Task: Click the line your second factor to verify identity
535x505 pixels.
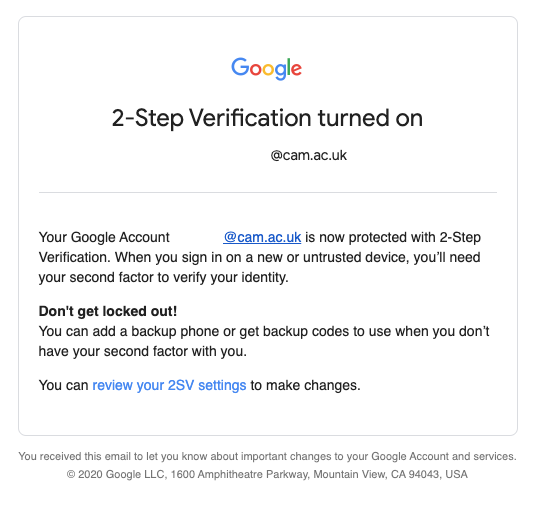Action: point(163,277)
